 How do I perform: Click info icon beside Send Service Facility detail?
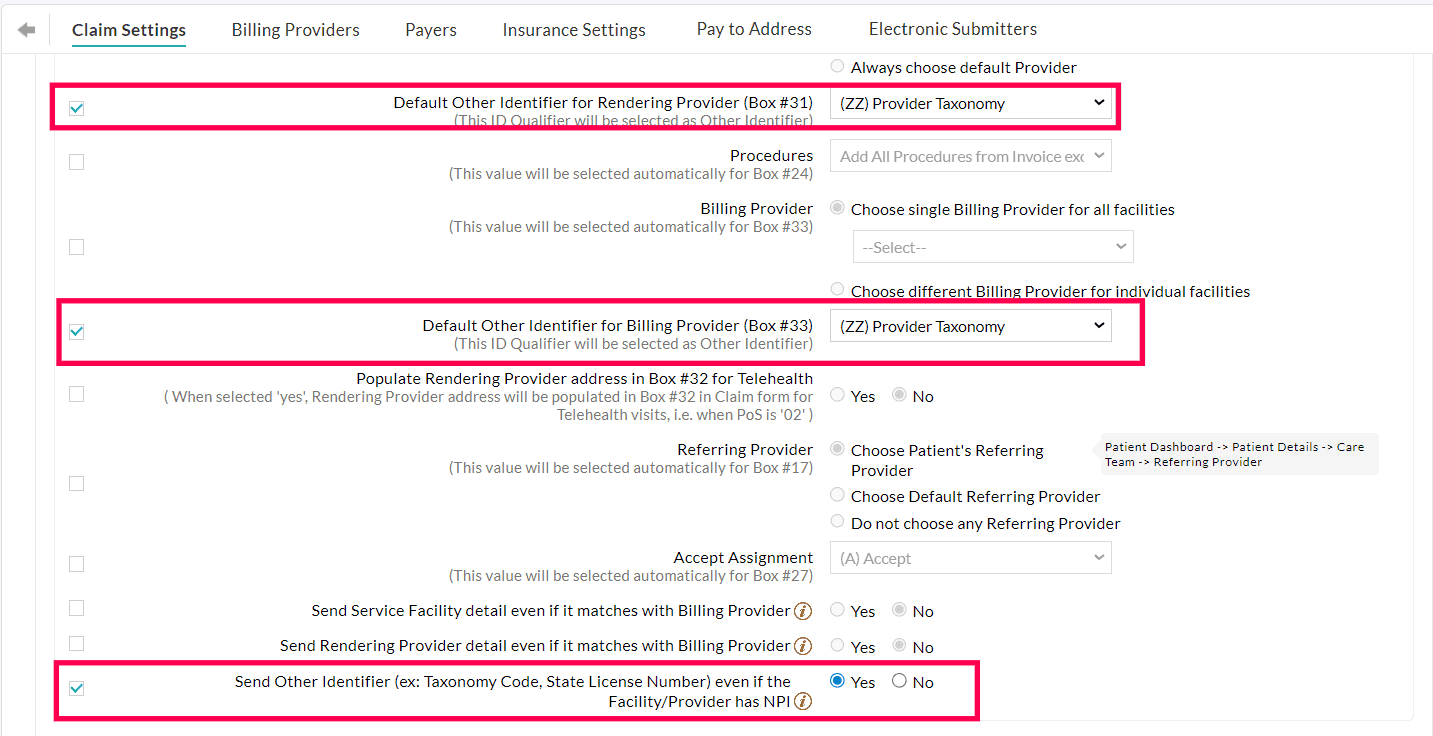[x=803, y=610]
